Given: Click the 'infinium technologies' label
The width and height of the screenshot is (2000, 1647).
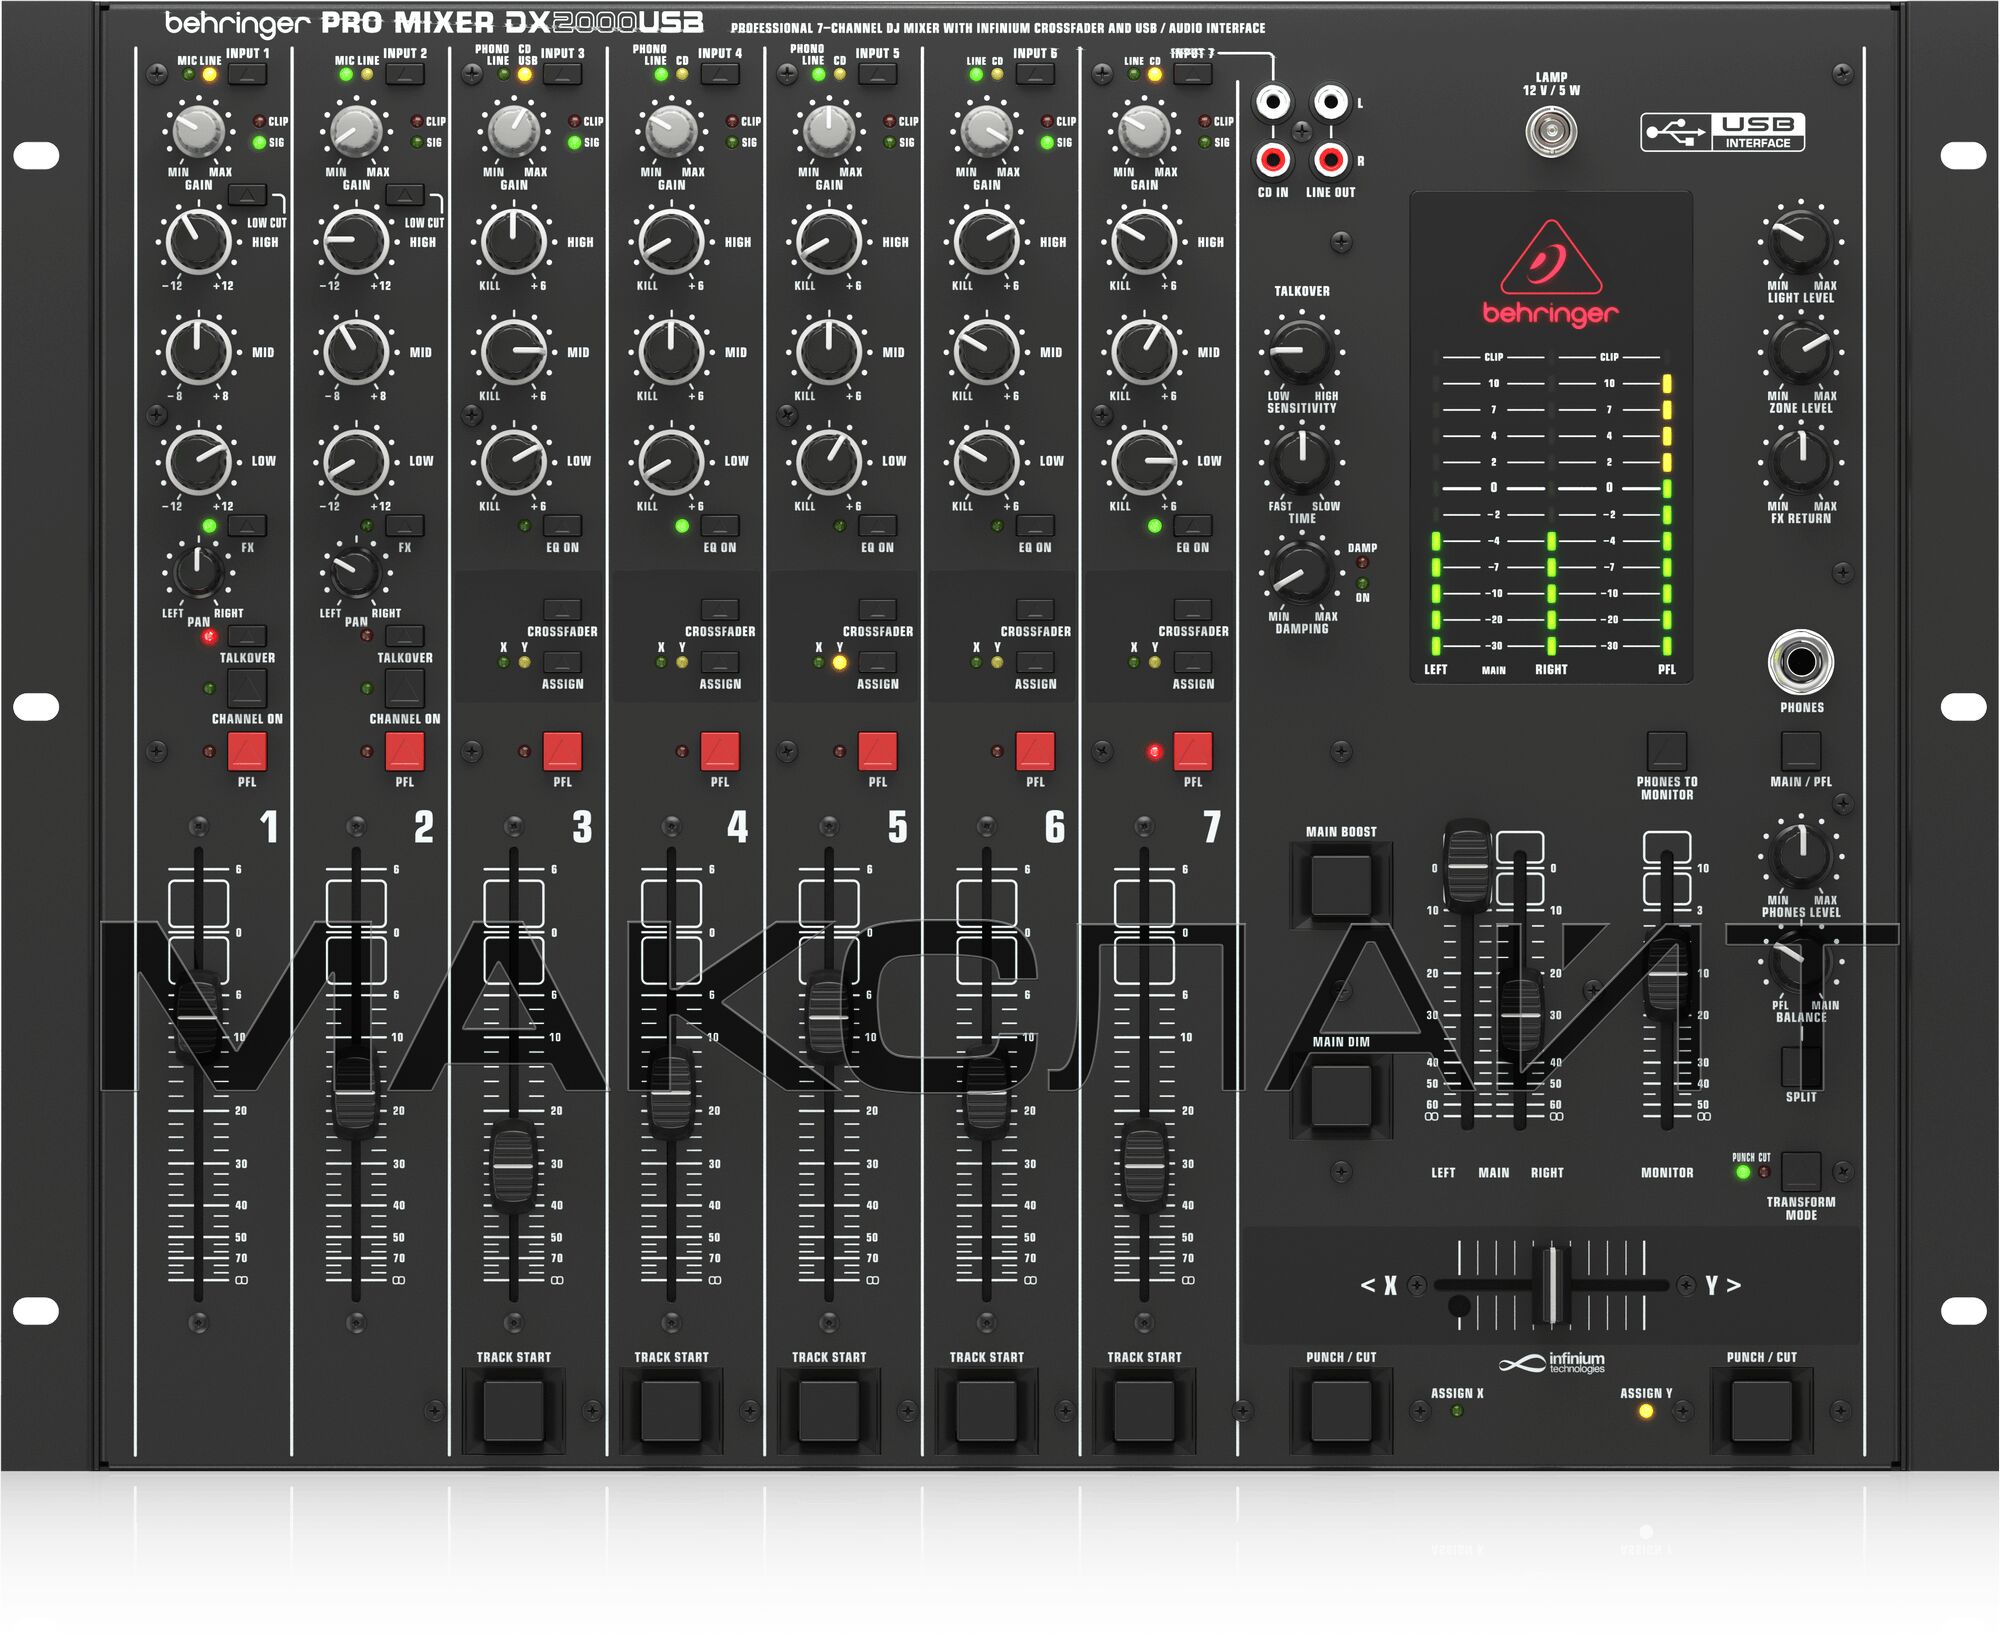Looking at the screenshot, I should 1551,1362.
